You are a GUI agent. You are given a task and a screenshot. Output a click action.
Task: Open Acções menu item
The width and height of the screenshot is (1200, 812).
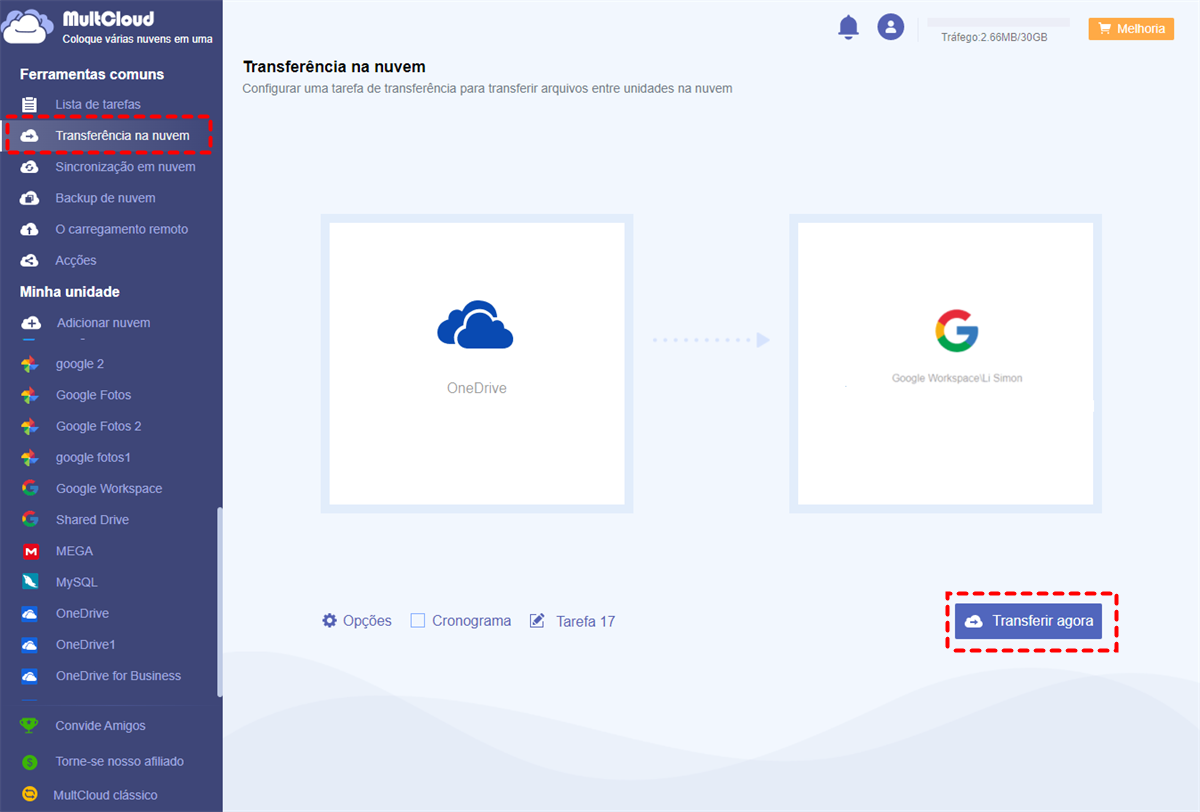point(76,260)
